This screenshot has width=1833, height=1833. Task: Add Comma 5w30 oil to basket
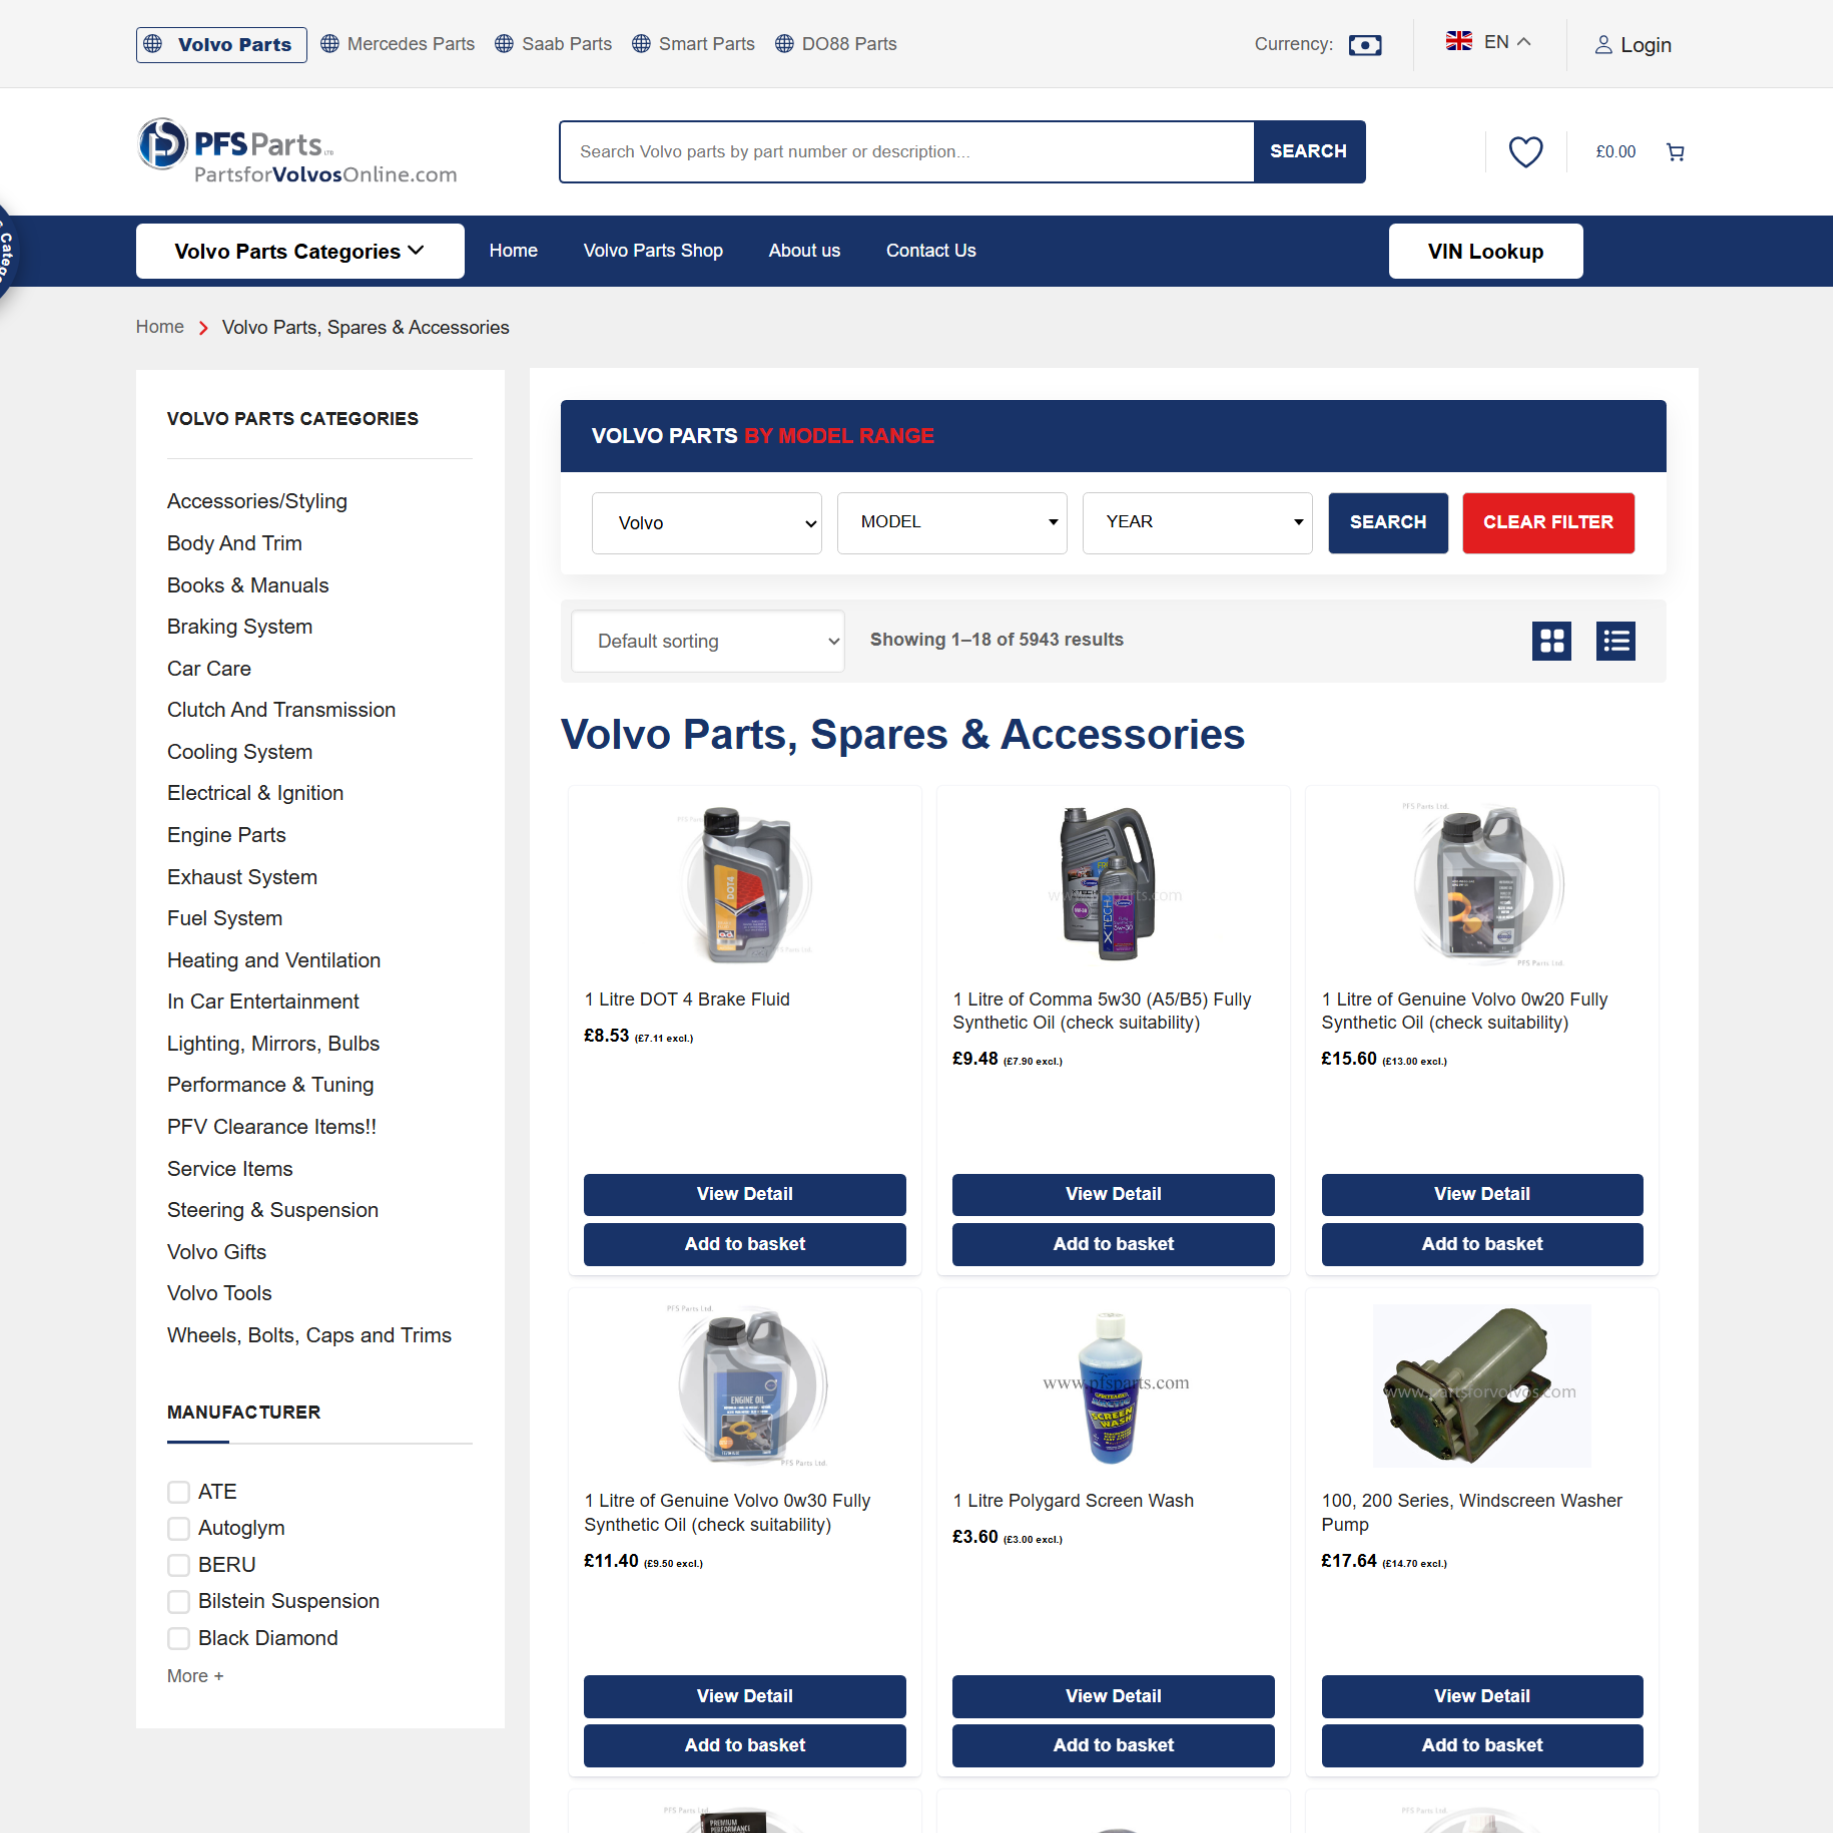click(1113, 1244)
